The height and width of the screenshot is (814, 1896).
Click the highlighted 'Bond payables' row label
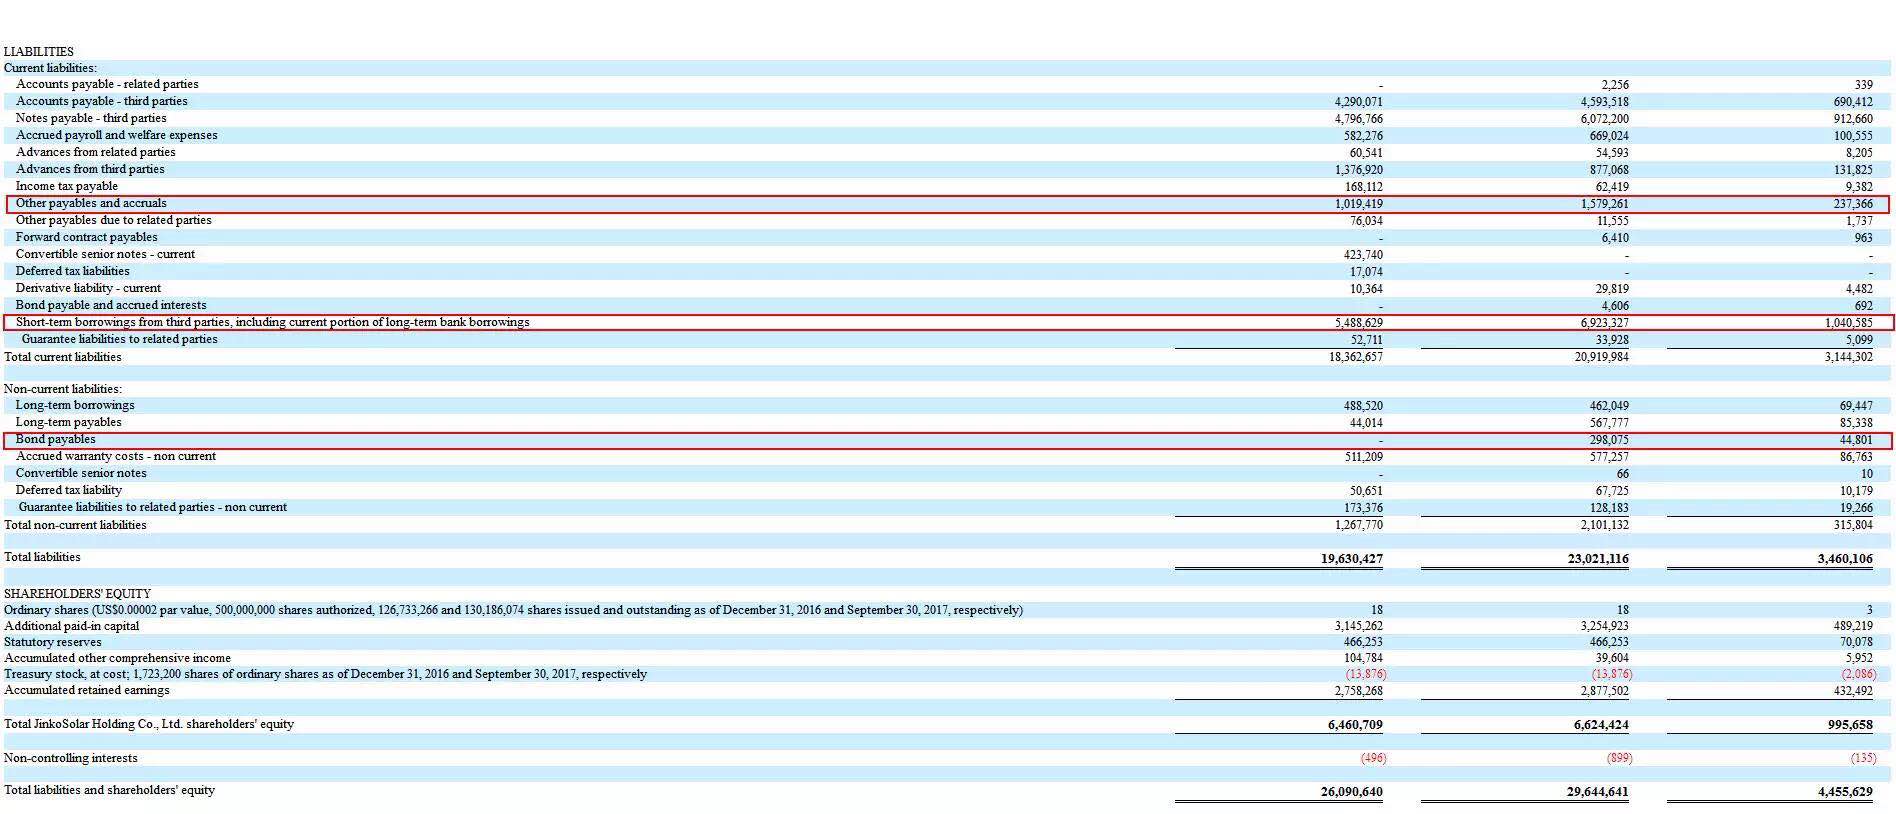[x=56, y=439]
